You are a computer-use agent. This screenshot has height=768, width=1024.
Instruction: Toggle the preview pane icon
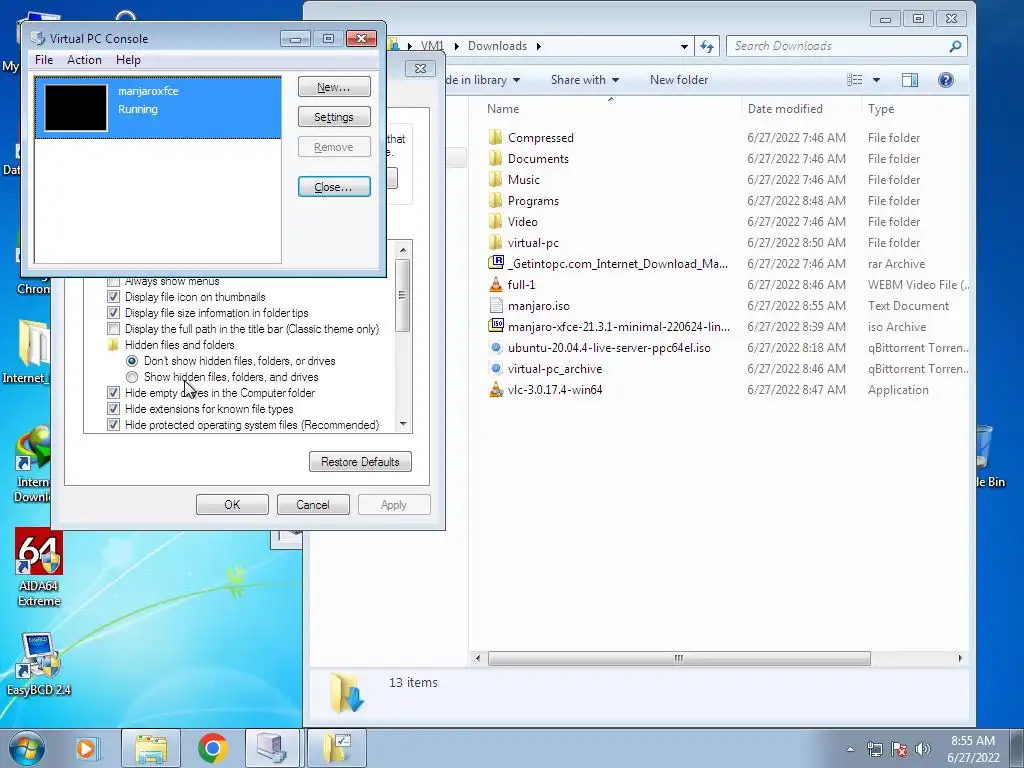coord(910,80)
